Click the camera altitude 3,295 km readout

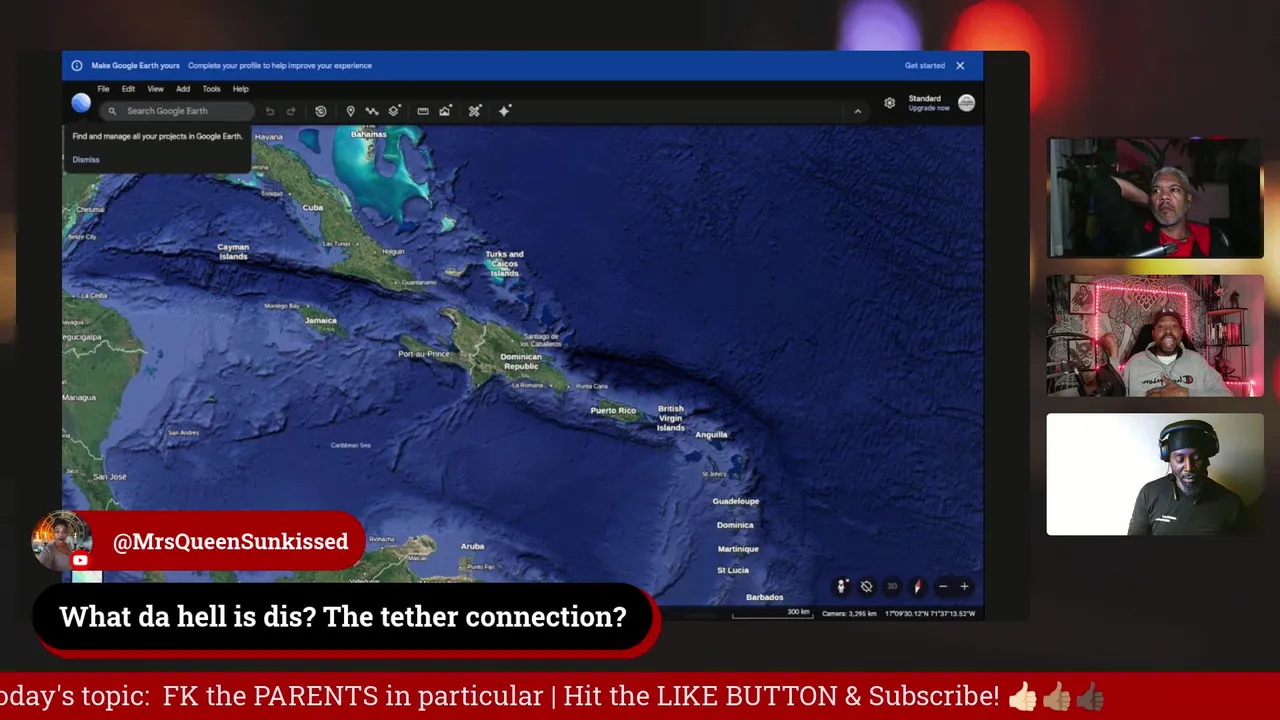click(x=849, y=613)
